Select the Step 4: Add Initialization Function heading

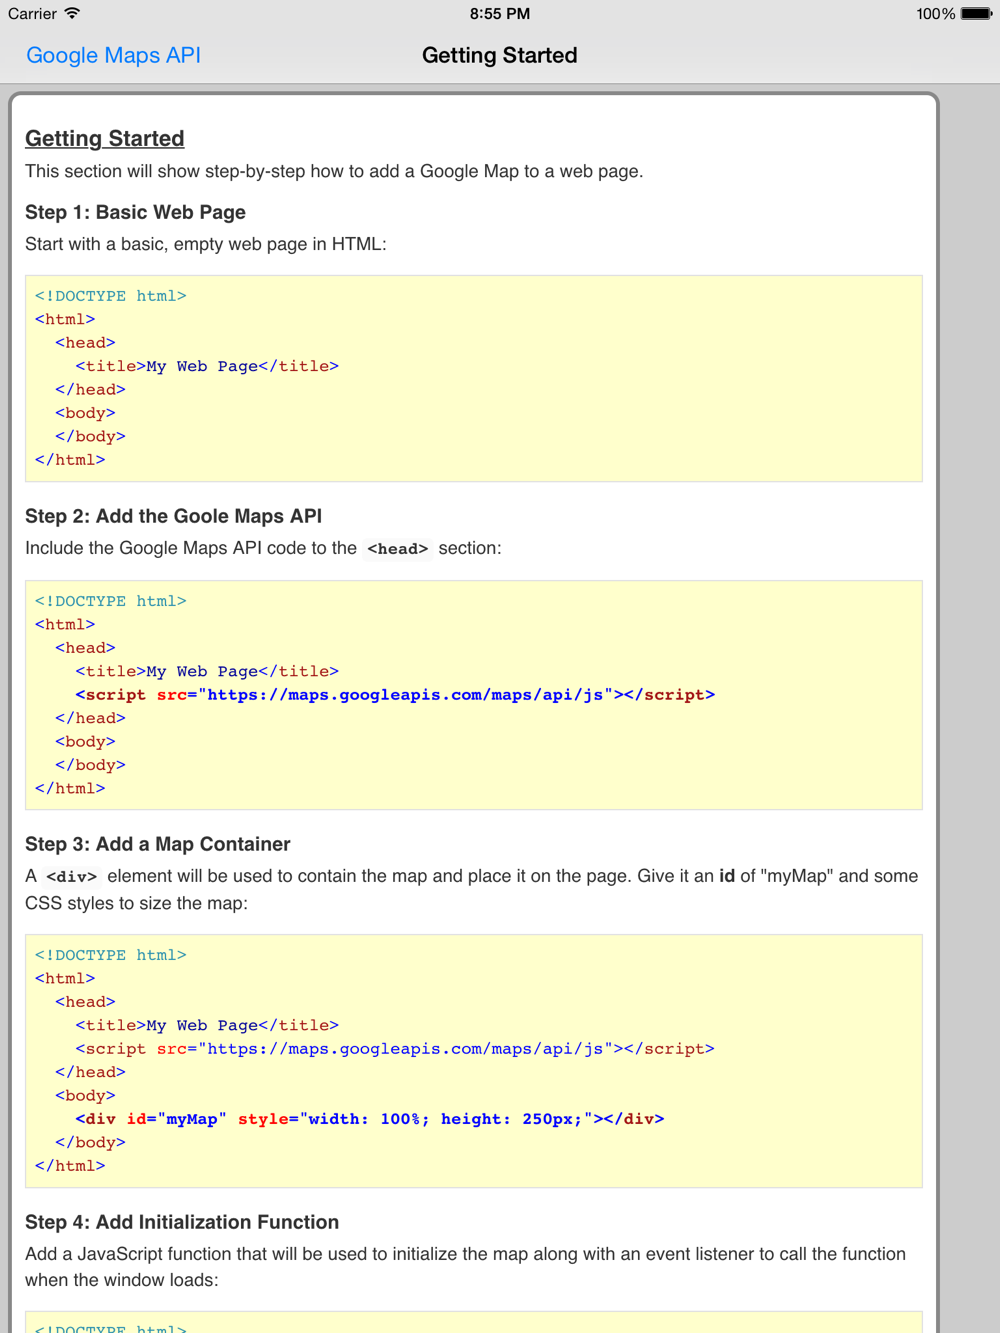point(182,1222)
